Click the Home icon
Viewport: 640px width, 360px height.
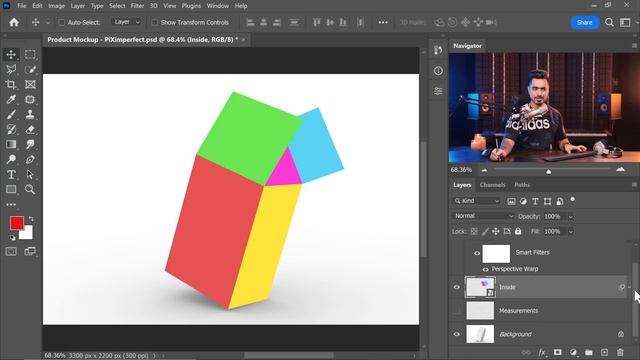tap(14, 22)
